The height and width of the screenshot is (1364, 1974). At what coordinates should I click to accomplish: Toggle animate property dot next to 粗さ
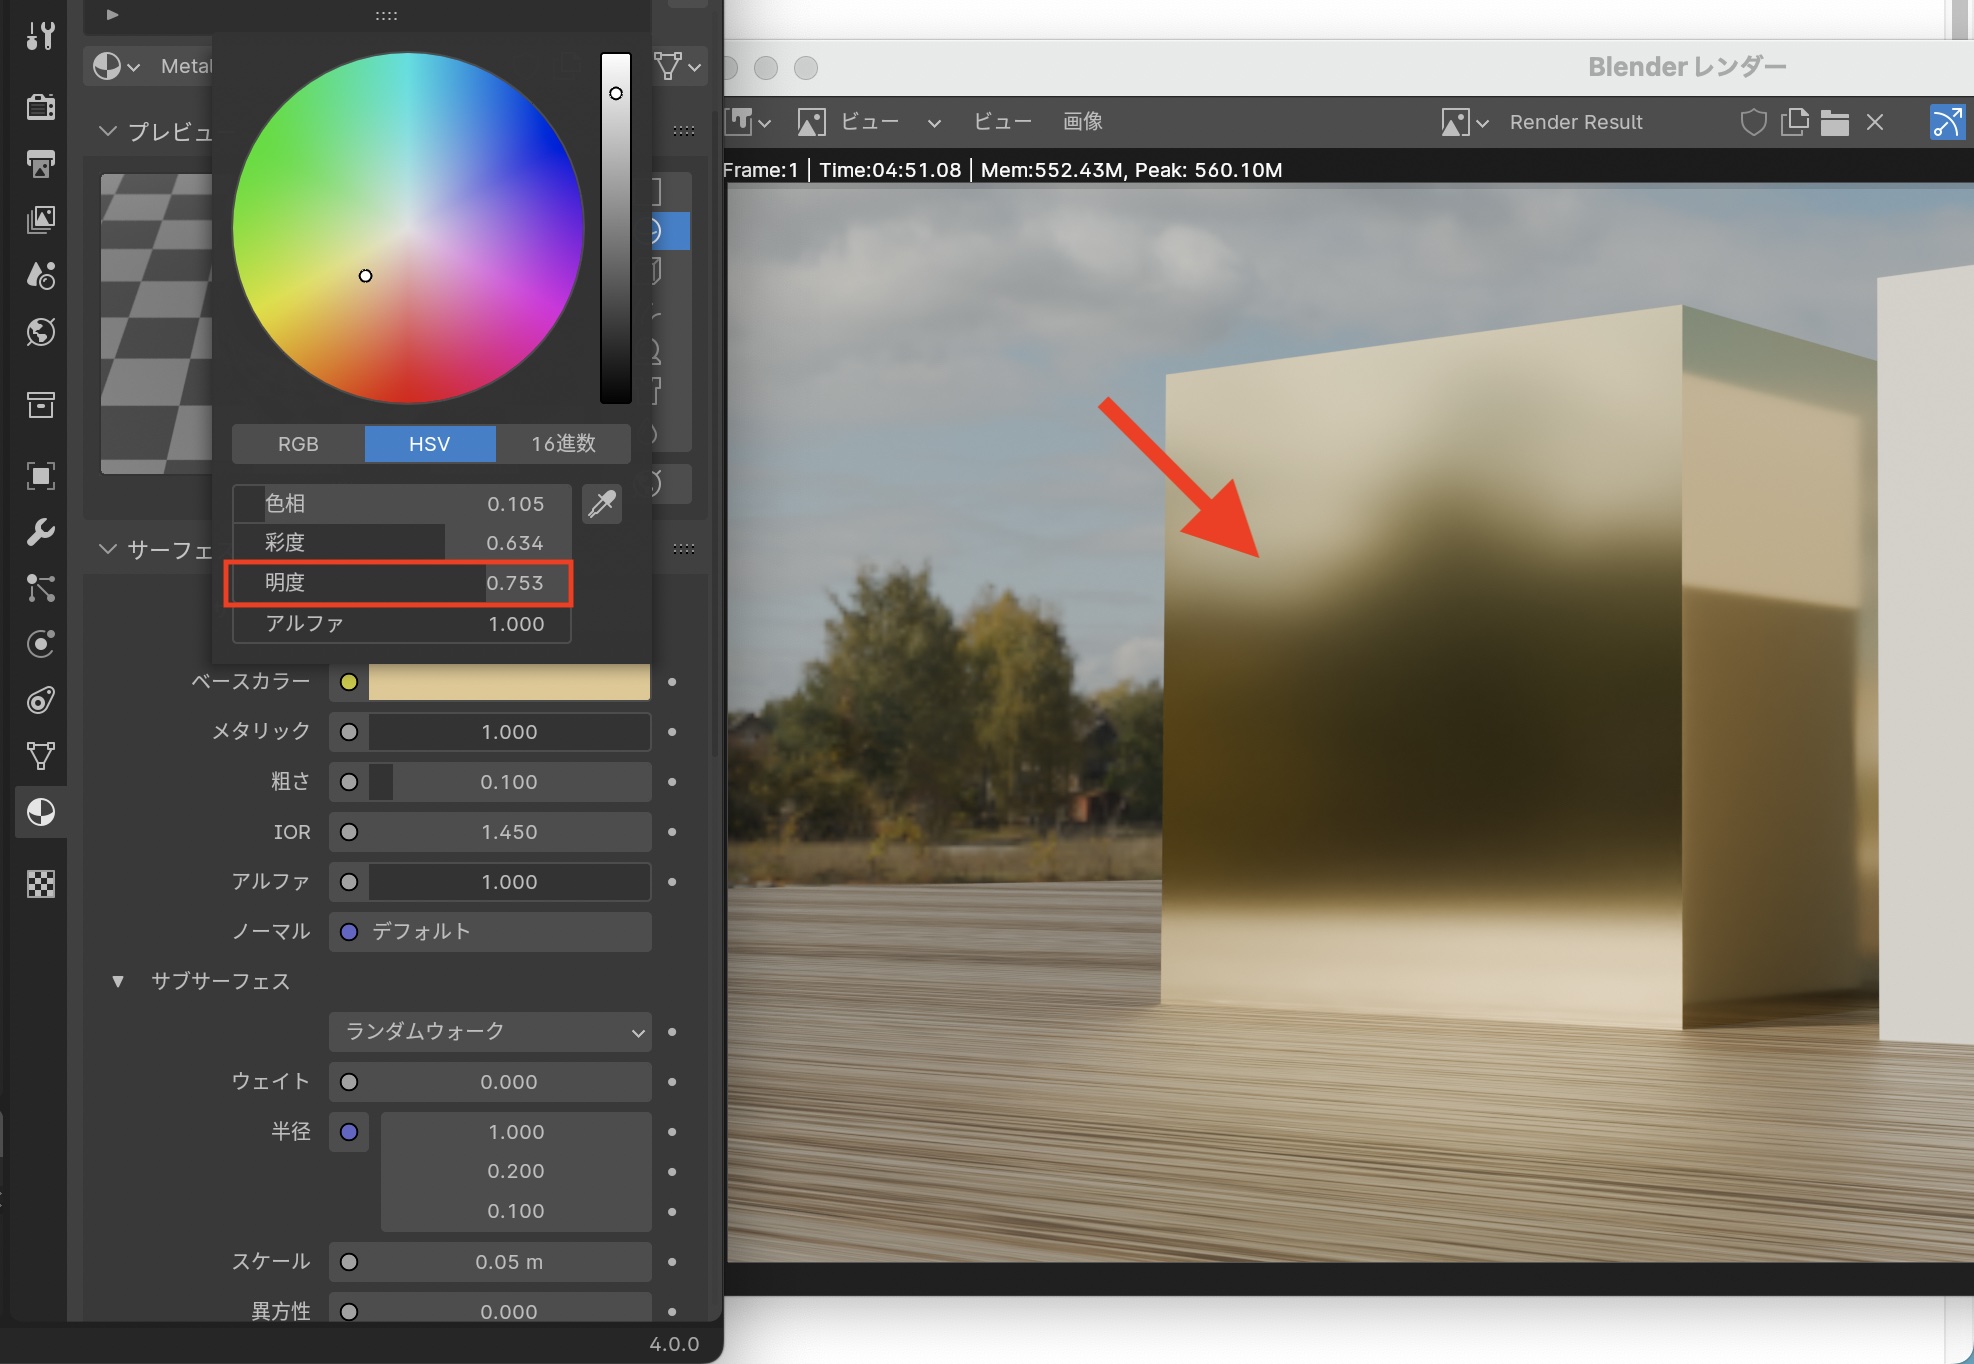[672, 782]
